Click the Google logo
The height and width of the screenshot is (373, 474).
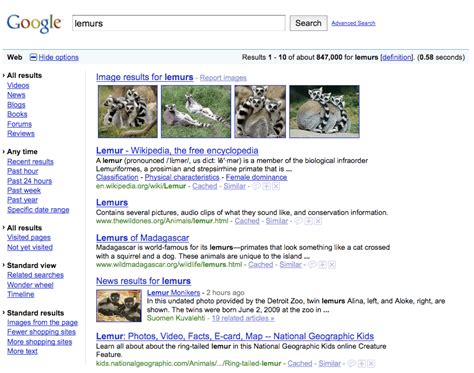[x=34, y=23]
